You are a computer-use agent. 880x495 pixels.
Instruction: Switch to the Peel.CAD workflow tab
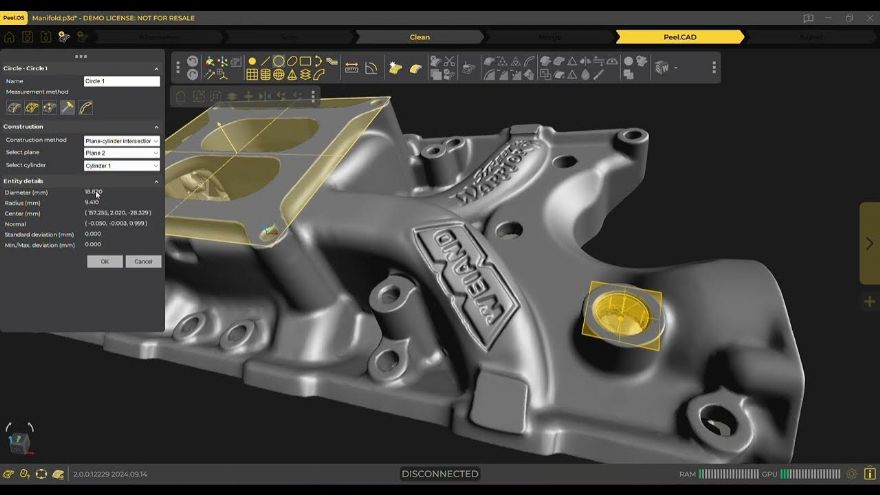coord(680,37)
